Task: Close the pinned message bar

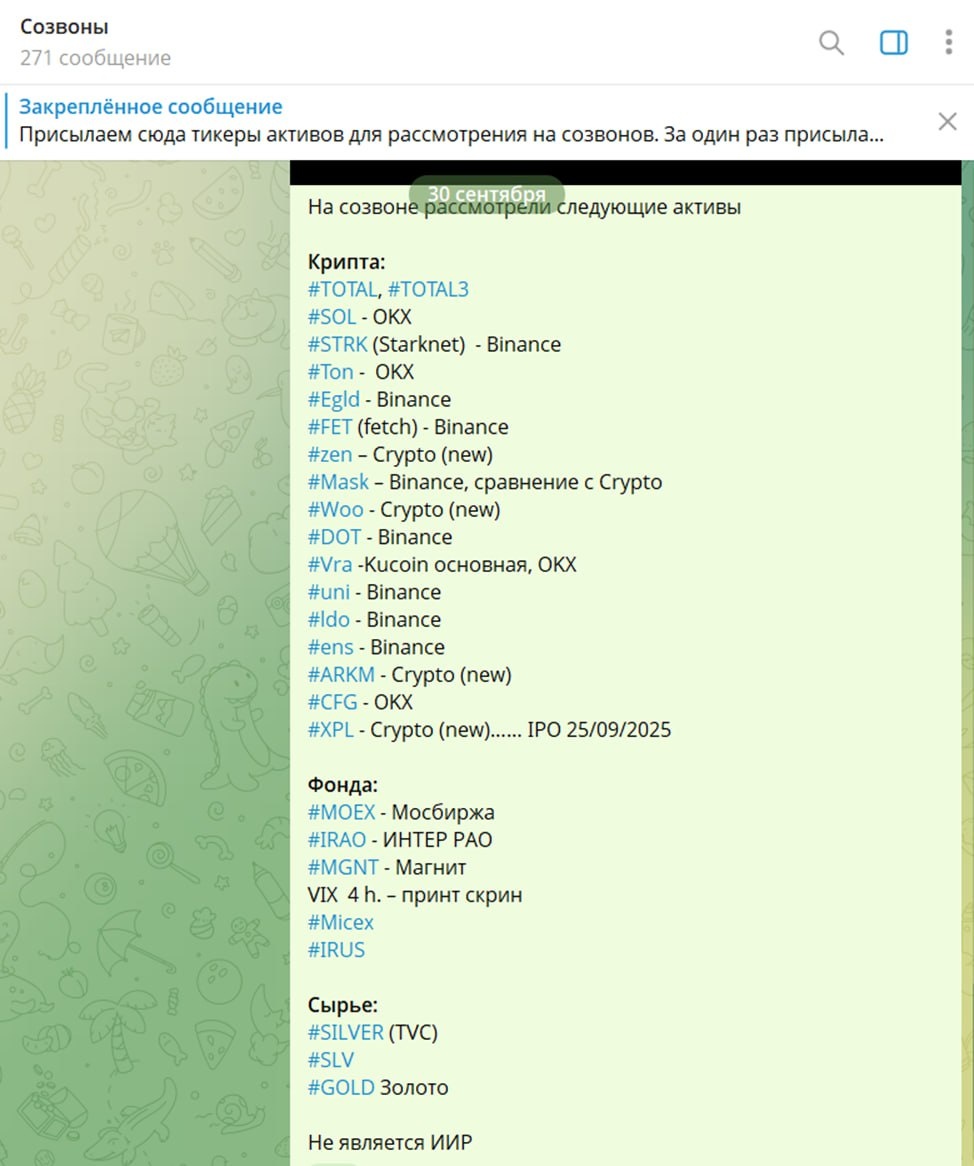Action: click(947, 121)
